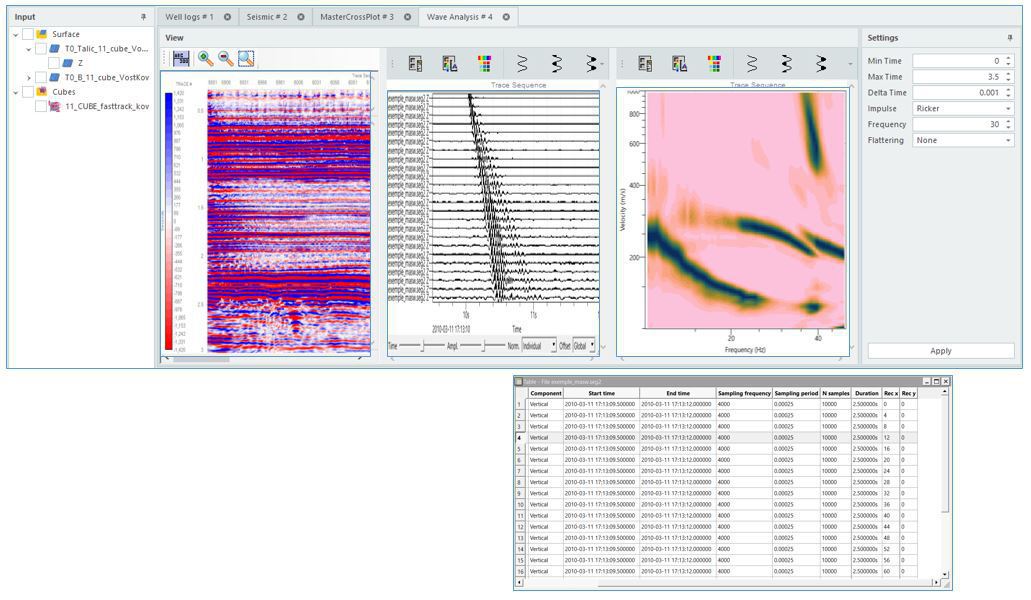Click the image annotation icon in right toolbar
The width and height of the screenshot is (1031, 600).
pyautogui.click(x=679, y=64)
